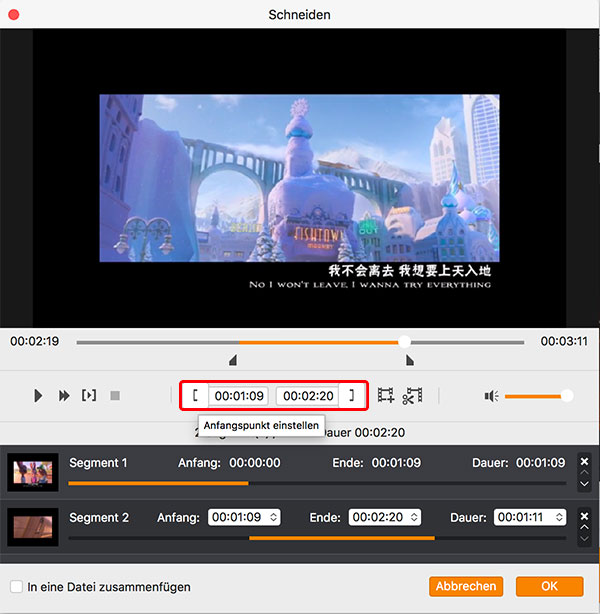Set end point with right bracket
Viewport: 600px width, 614px height.
352,395
